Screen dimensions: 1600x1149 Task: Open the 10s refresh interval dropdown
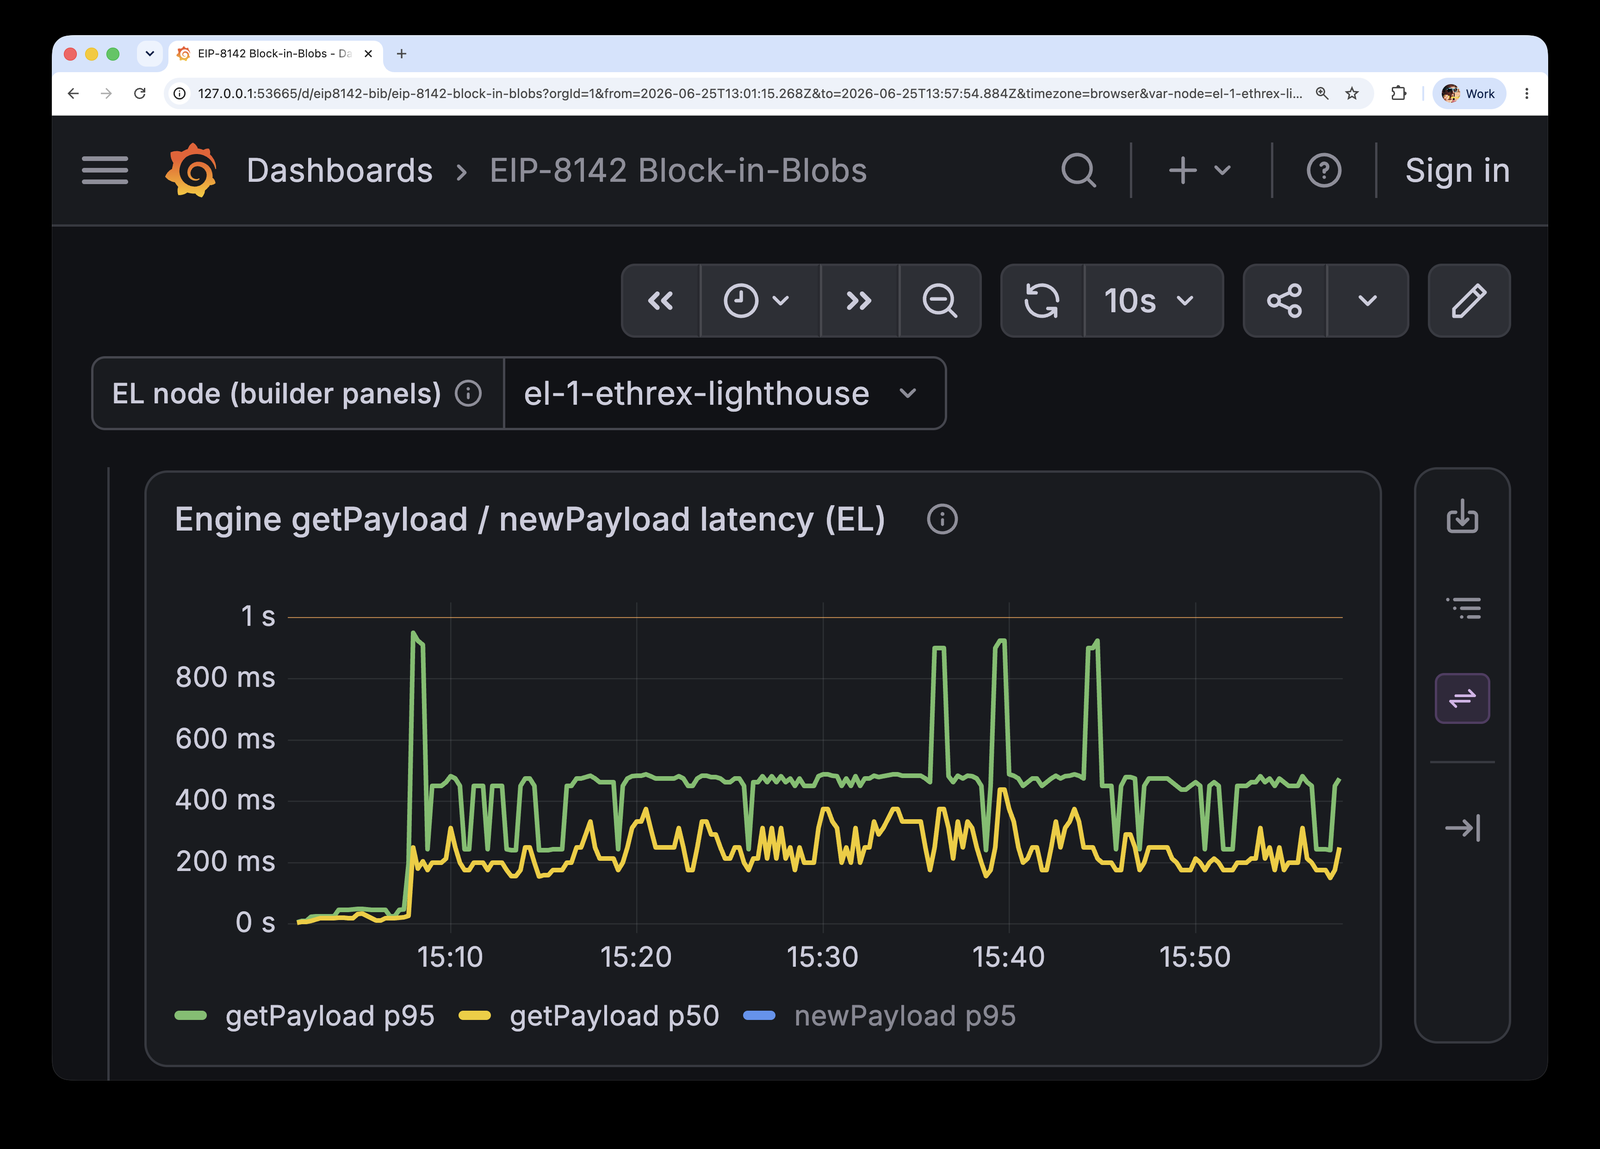[1153, 301]
